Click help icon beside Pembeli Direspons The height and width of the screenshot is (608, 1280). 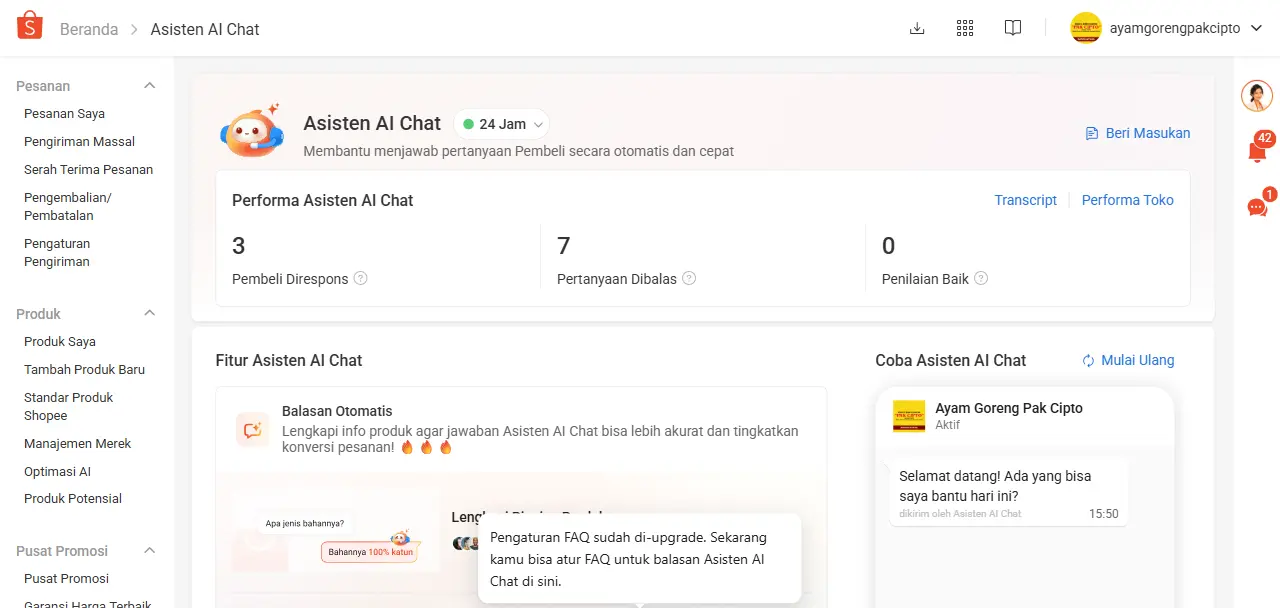[361, 278]
